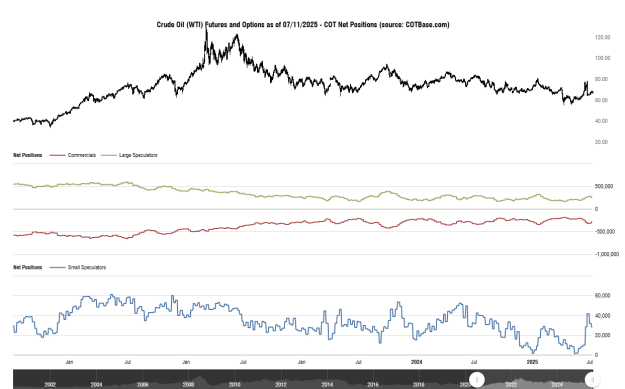Click the 100.00 price axis label
Screen dimensions: 625x389
602,58
